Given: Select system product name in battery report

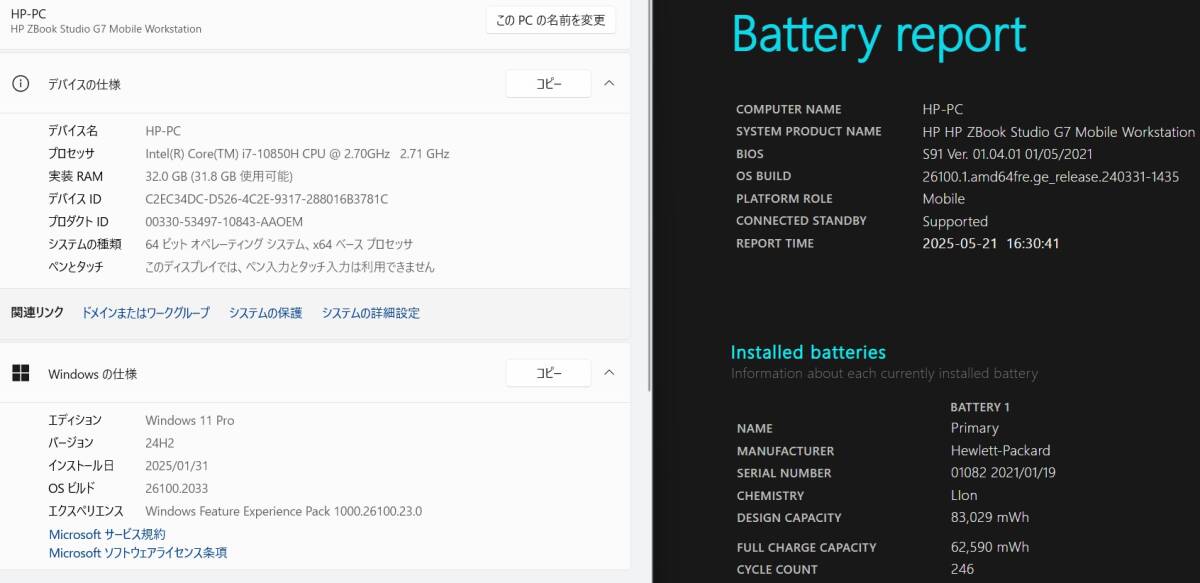Looking at the screenshot, I should [x=1058, y=132].
